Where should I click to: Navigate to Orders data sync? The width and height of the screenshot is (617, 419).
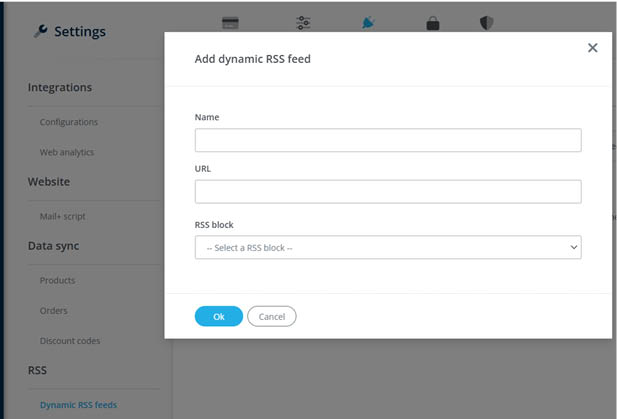(54, 311)
